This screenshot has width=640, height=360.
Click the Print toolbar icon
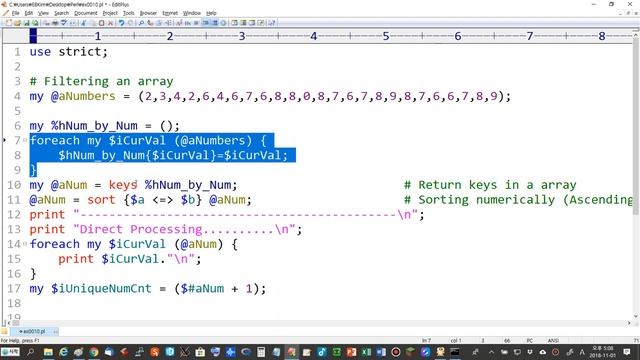55,23
